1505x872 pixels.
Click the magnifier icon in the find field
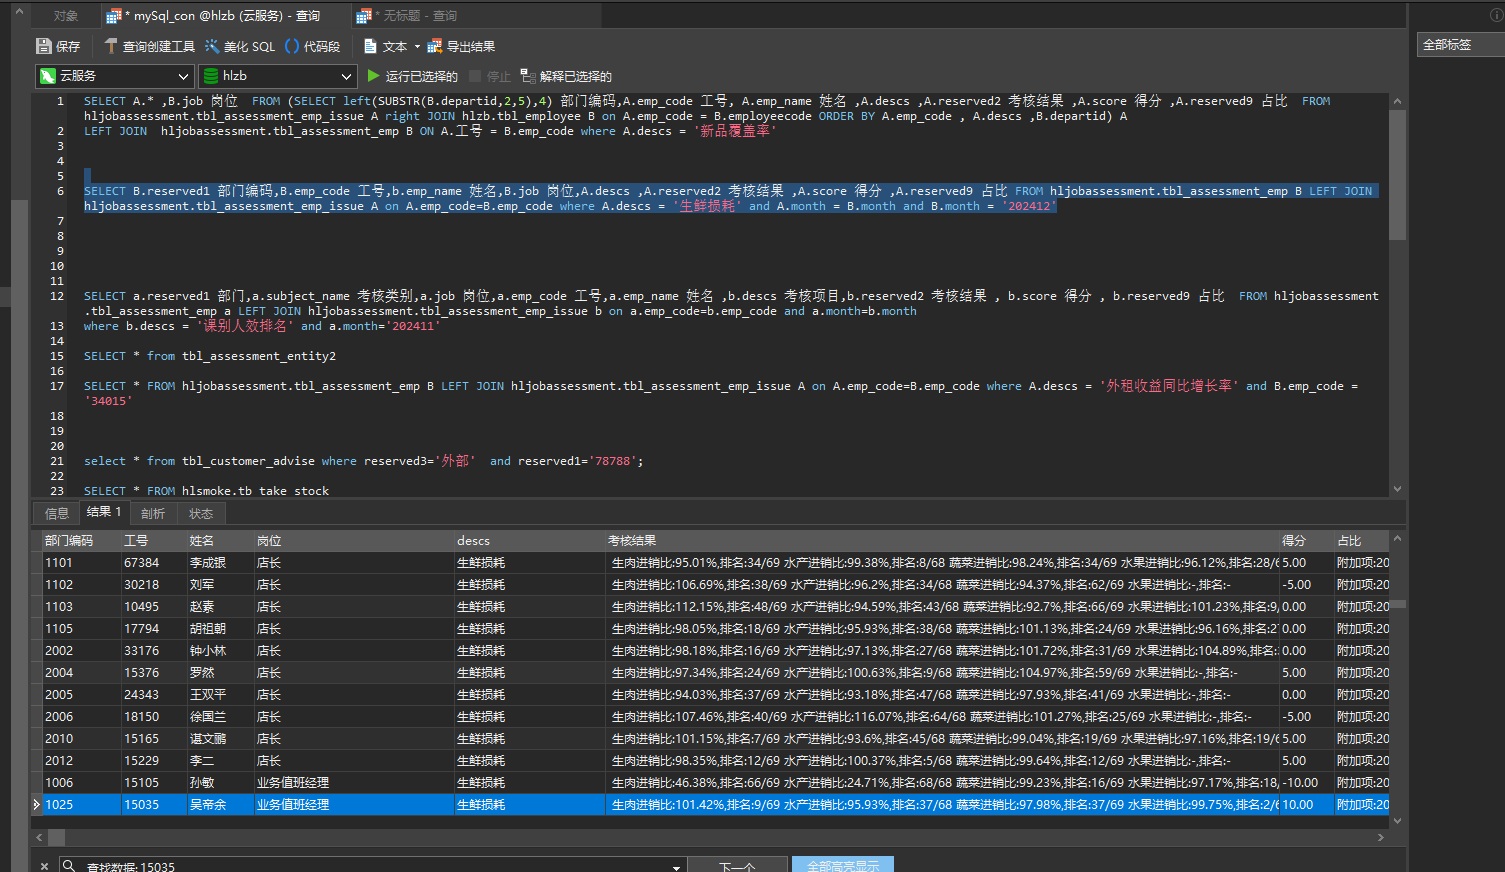(69, 866)
